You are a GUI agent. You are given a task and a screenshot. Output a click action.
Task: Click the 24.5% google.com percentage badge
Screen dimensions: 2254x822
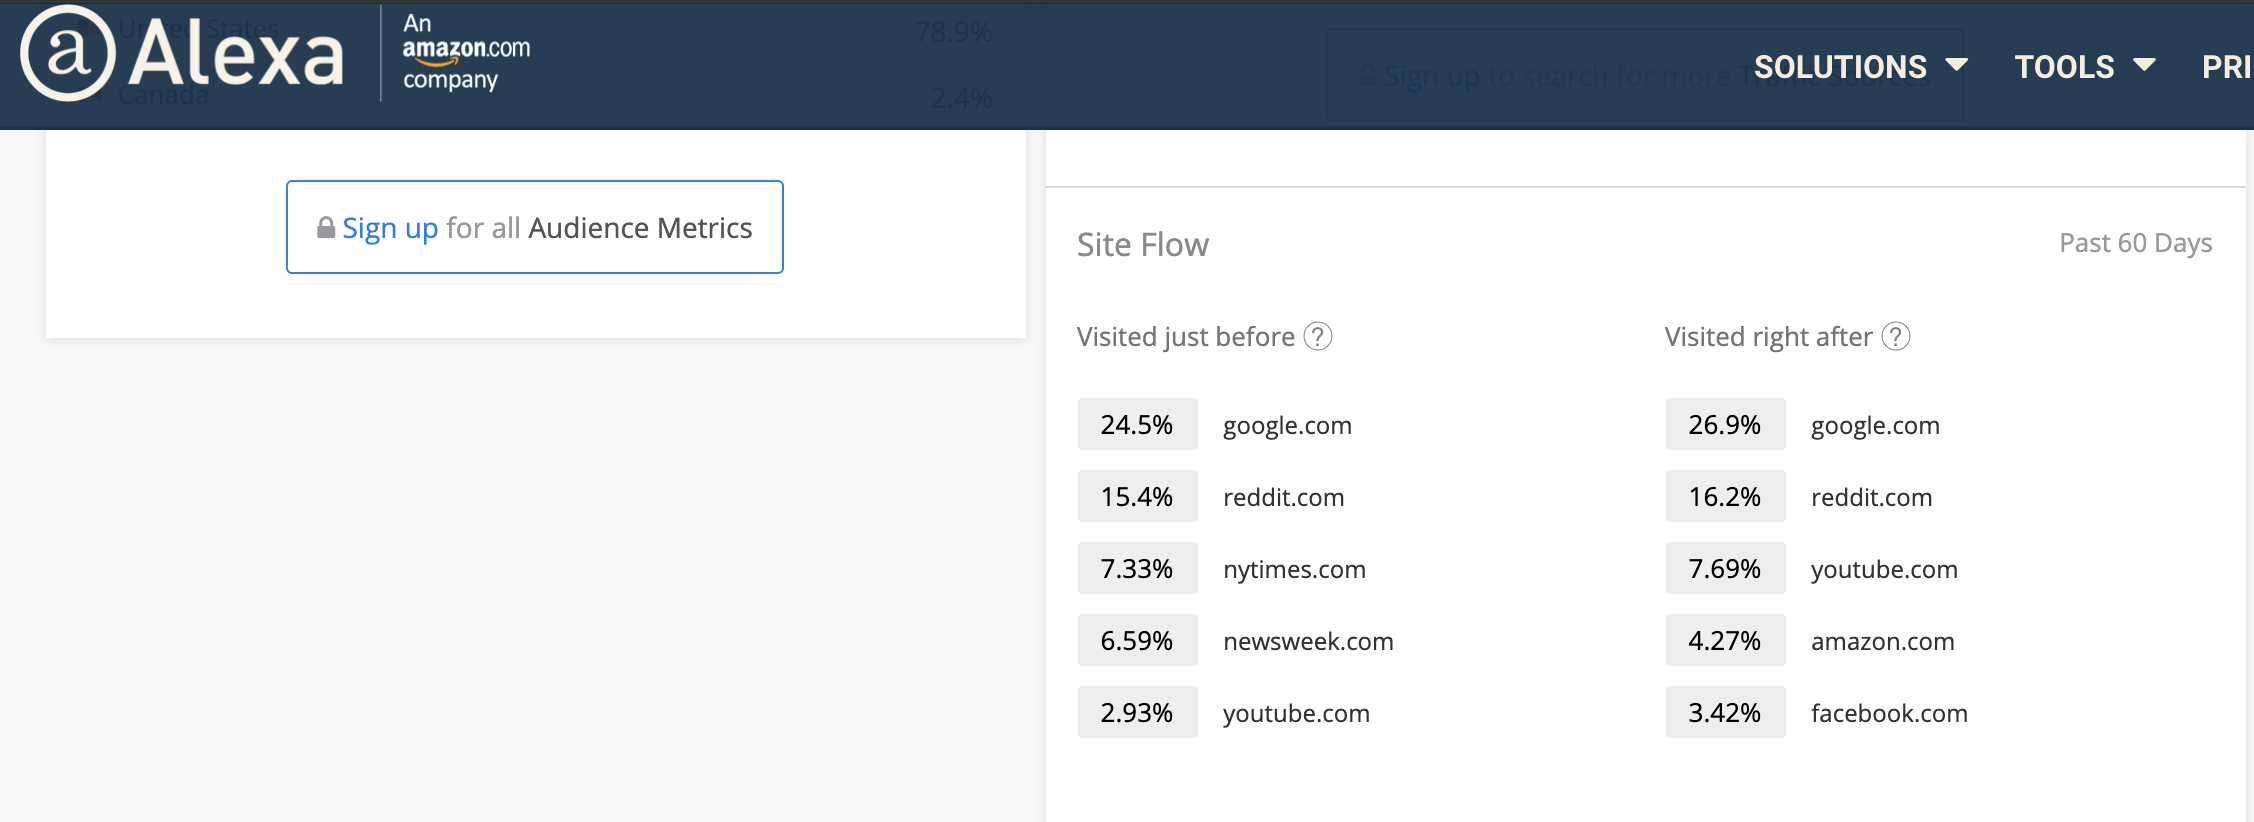[1137, 425]
